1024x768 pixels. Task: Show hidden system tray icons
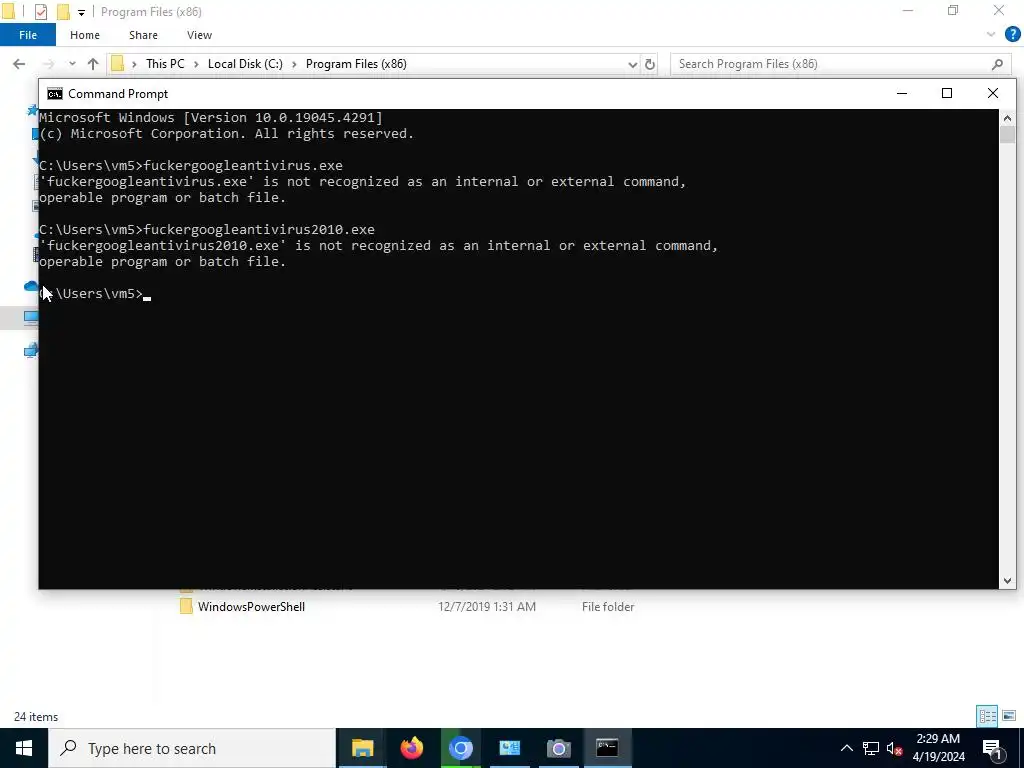coord(846,748)
